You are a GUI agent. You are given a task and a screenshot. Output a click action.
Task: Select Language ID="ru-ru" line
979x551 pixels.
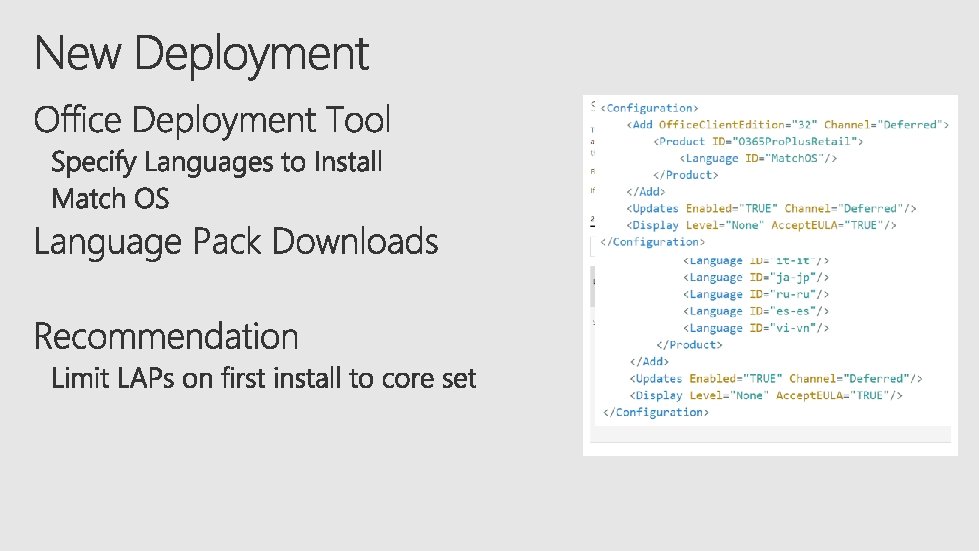coord(756,294)
